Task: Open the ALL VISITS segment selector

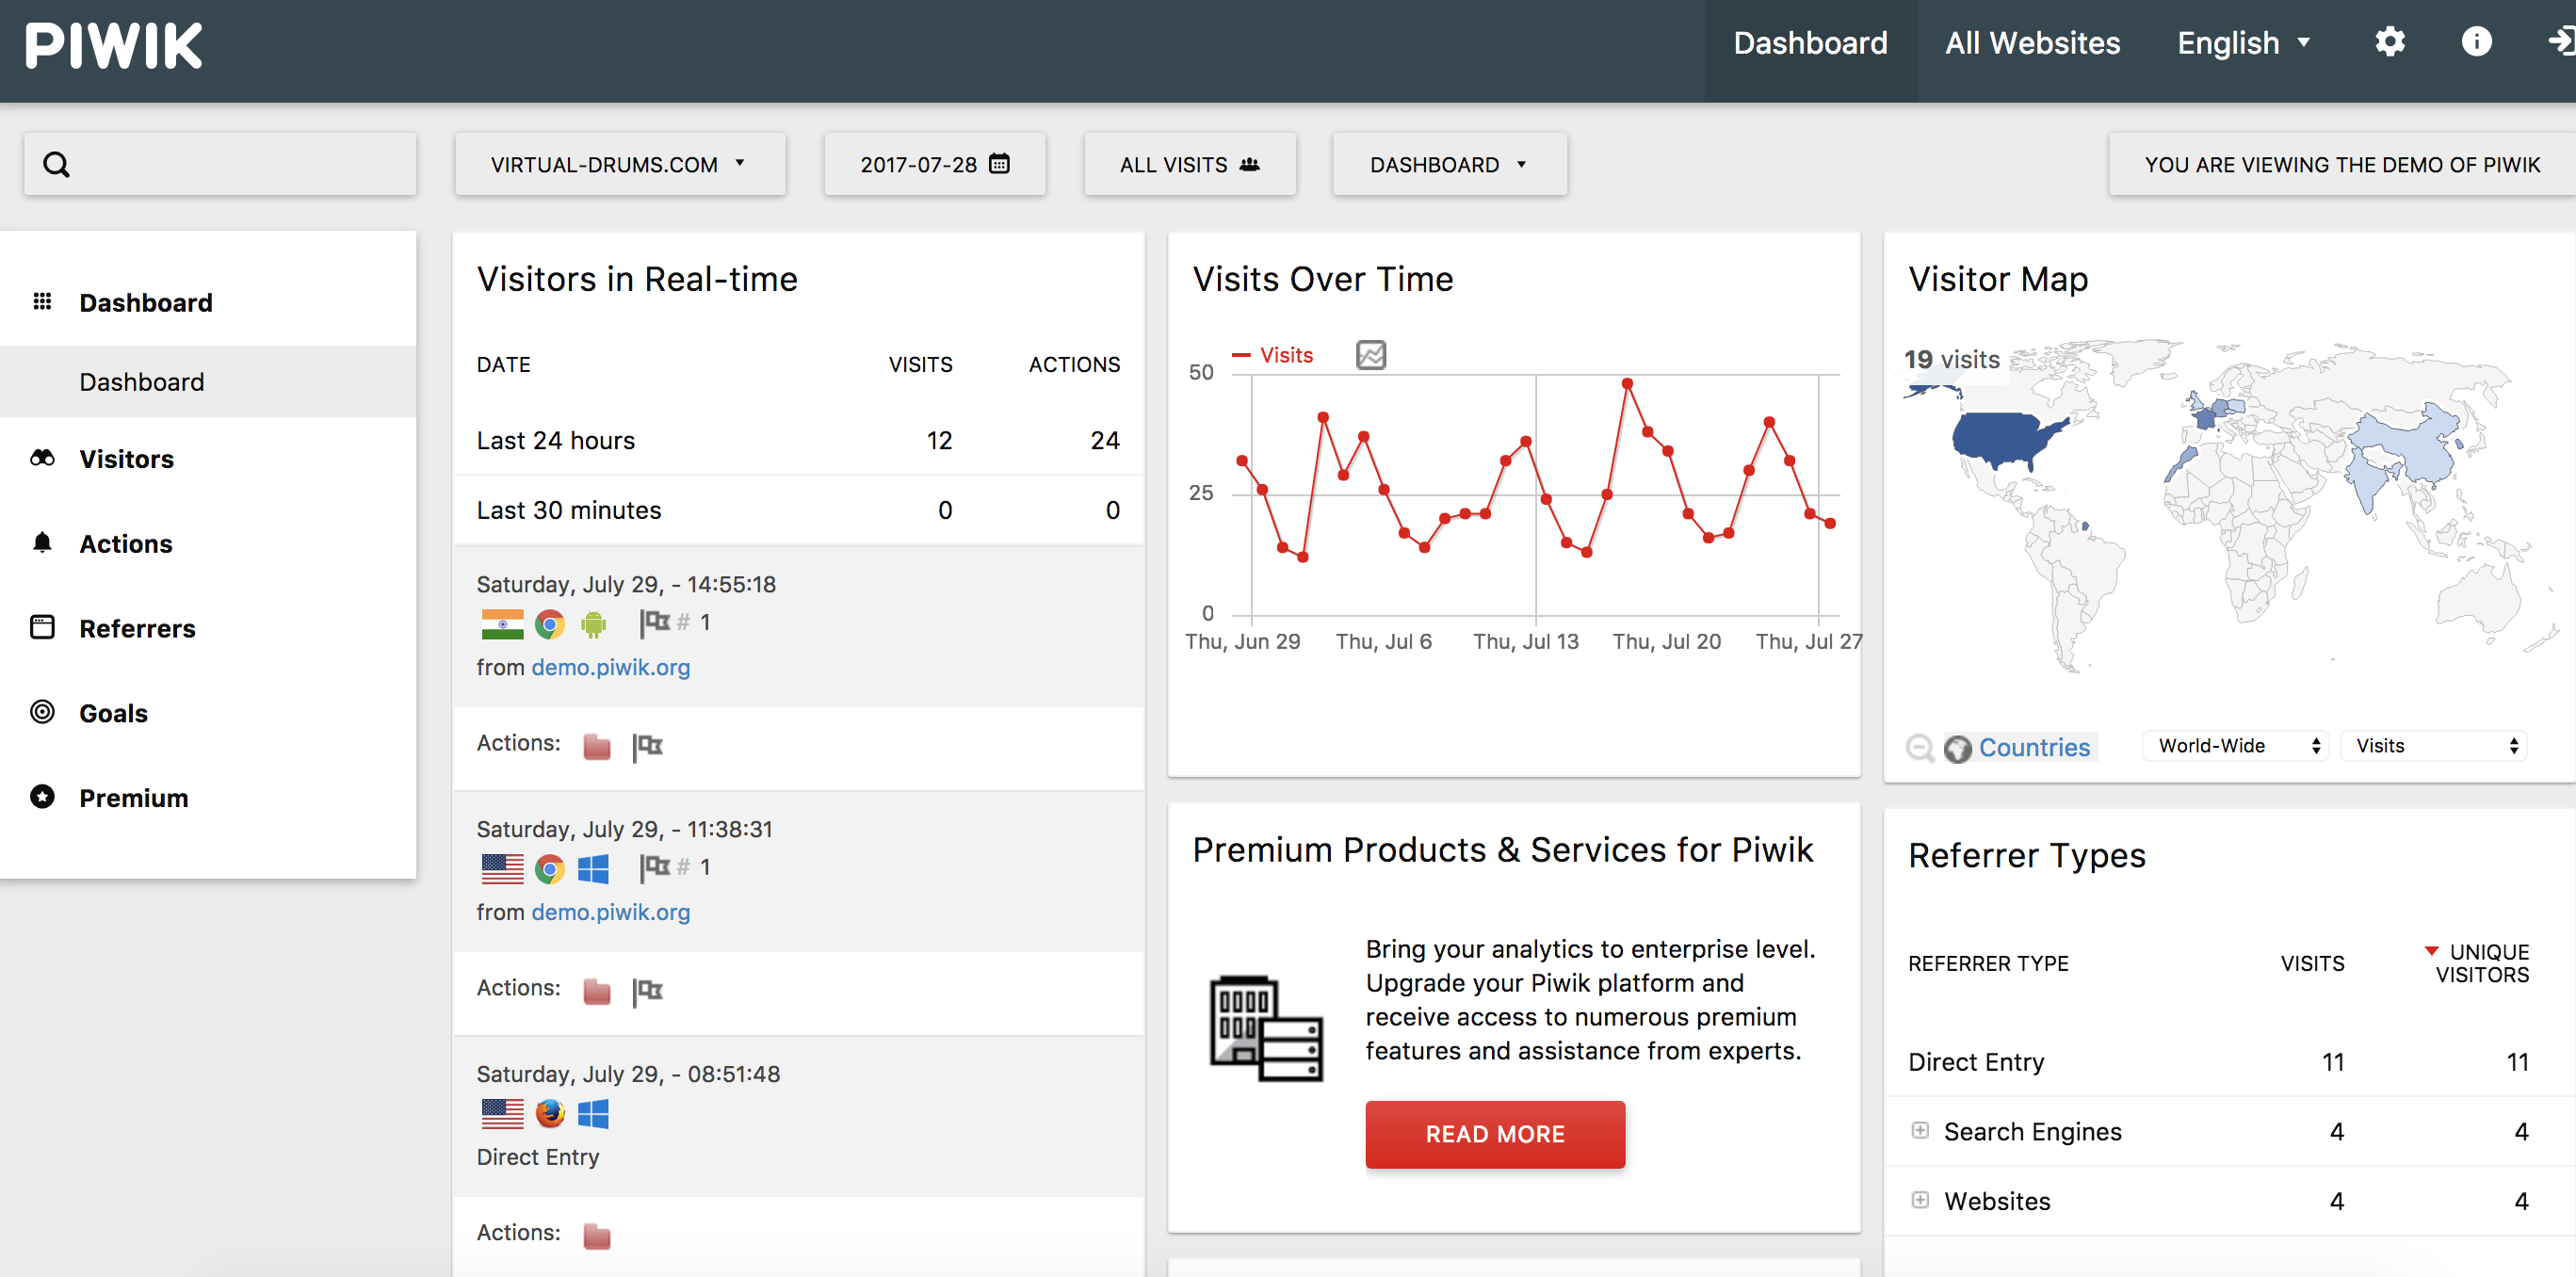Action: click(x=1190, y=164)
